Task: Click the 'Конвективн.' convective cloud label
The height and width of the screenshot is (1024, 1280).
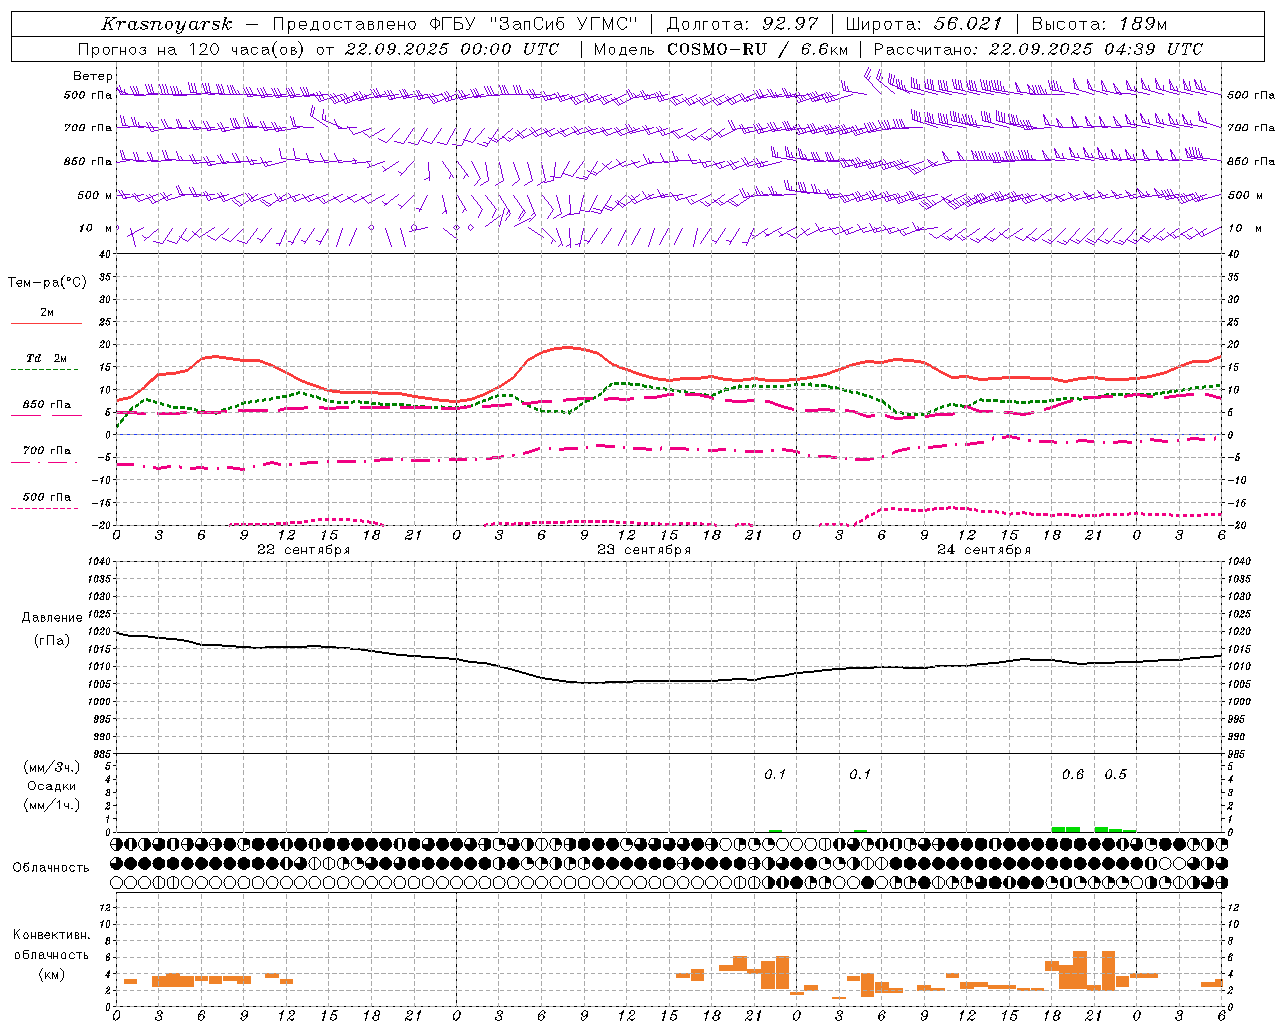Action: click(51, 935)
